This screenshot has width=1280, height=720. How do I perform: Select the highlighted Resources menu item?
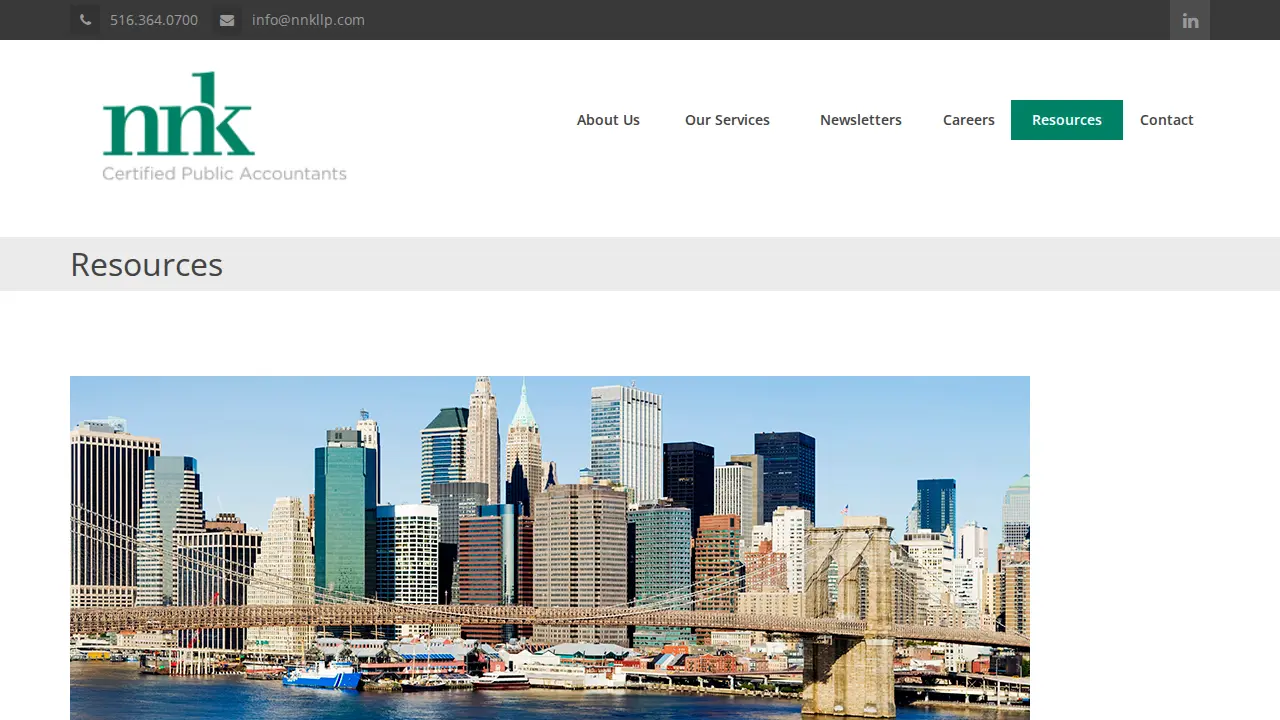1067,120
